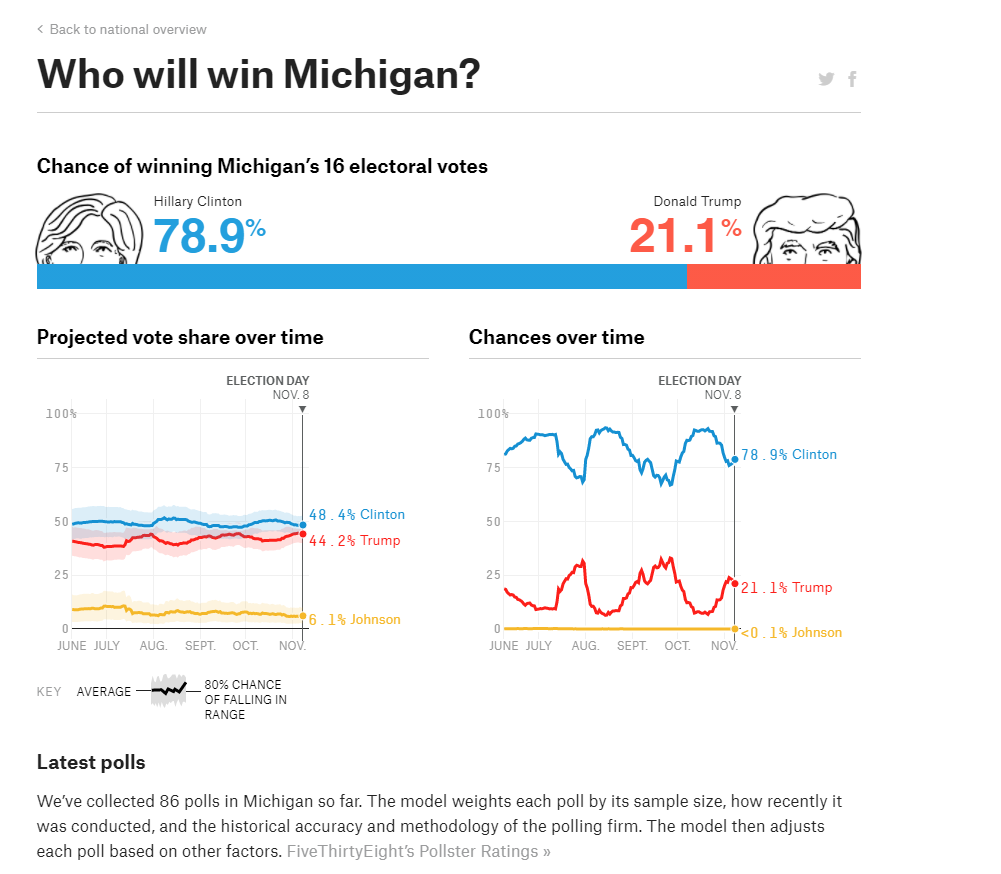Go back to national overview
Image resolution: width=1001 pixels, height=874 pixels.
click(x=128, y=29)
